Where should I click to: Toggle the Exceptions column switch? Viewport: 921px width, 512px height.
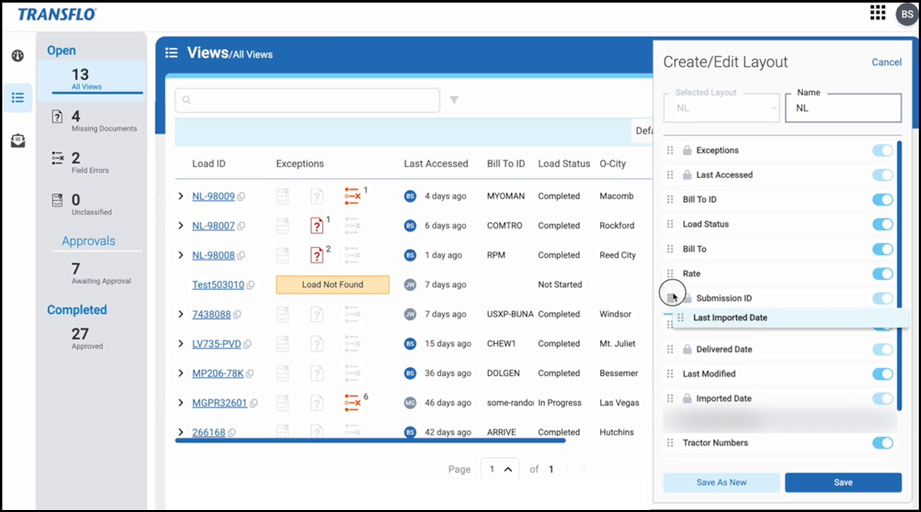click(882, 150)
